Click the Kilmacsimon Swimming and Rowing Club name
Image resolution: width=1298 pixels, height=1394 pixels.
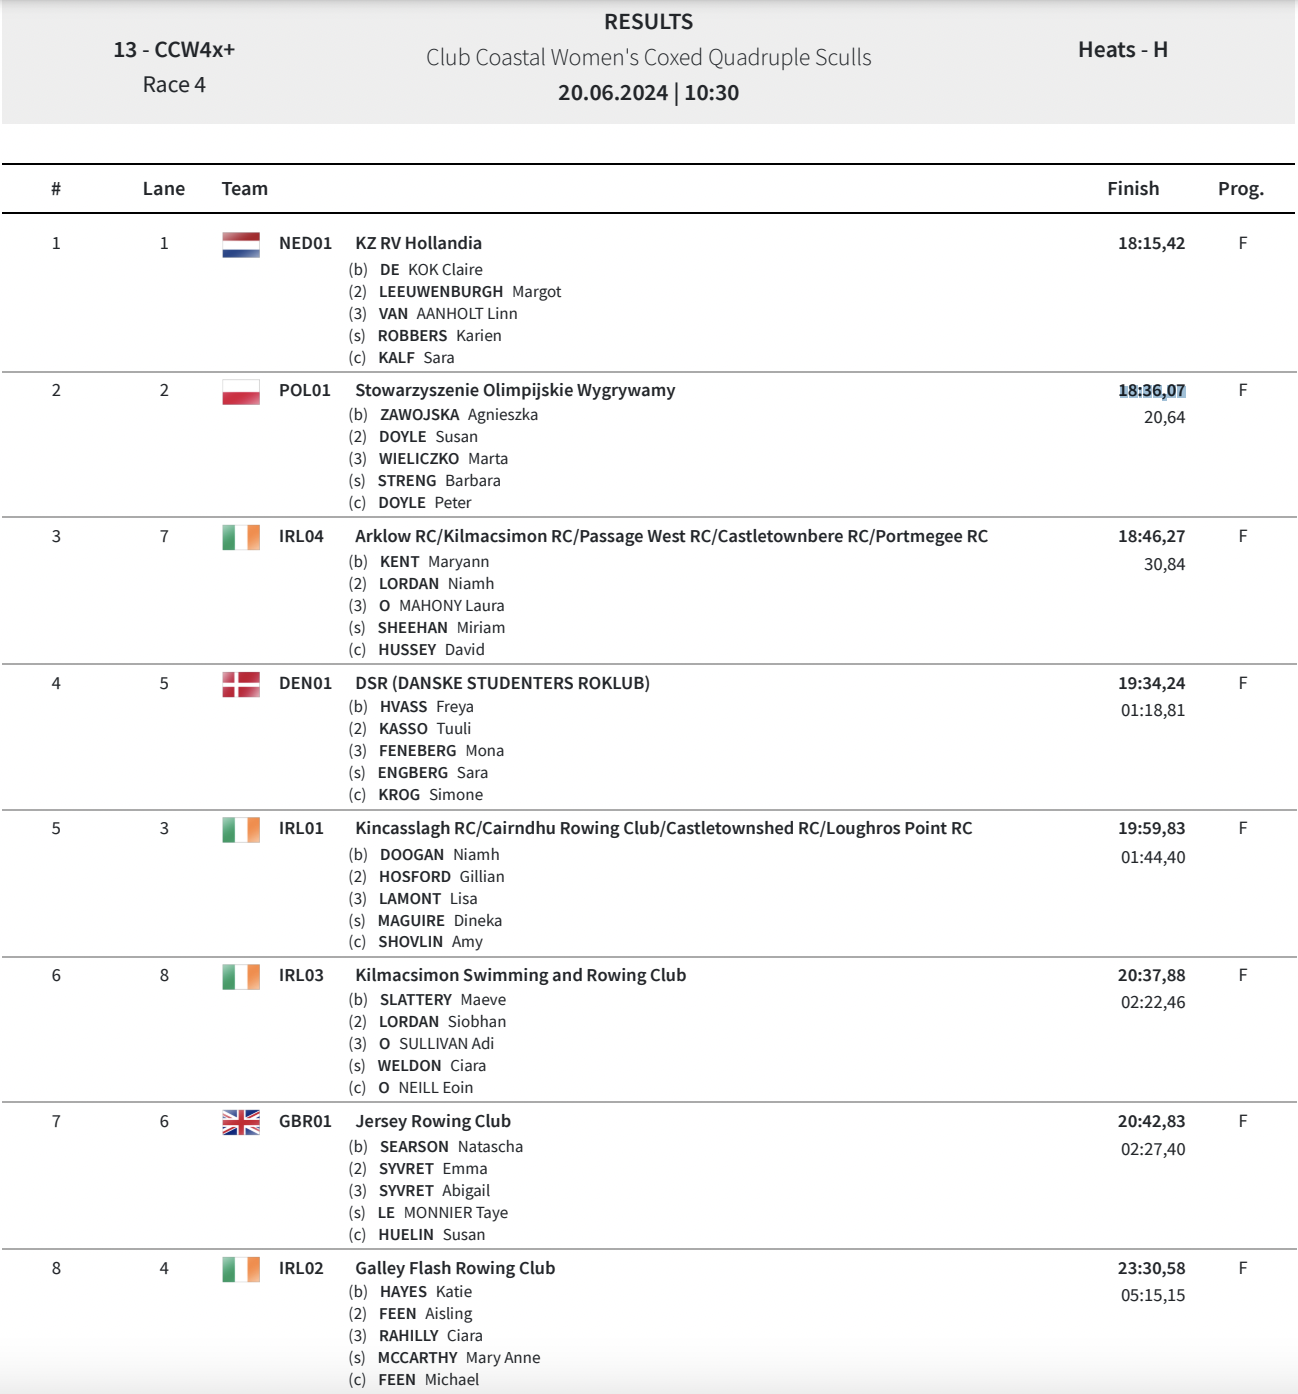(x=520, y=975)
